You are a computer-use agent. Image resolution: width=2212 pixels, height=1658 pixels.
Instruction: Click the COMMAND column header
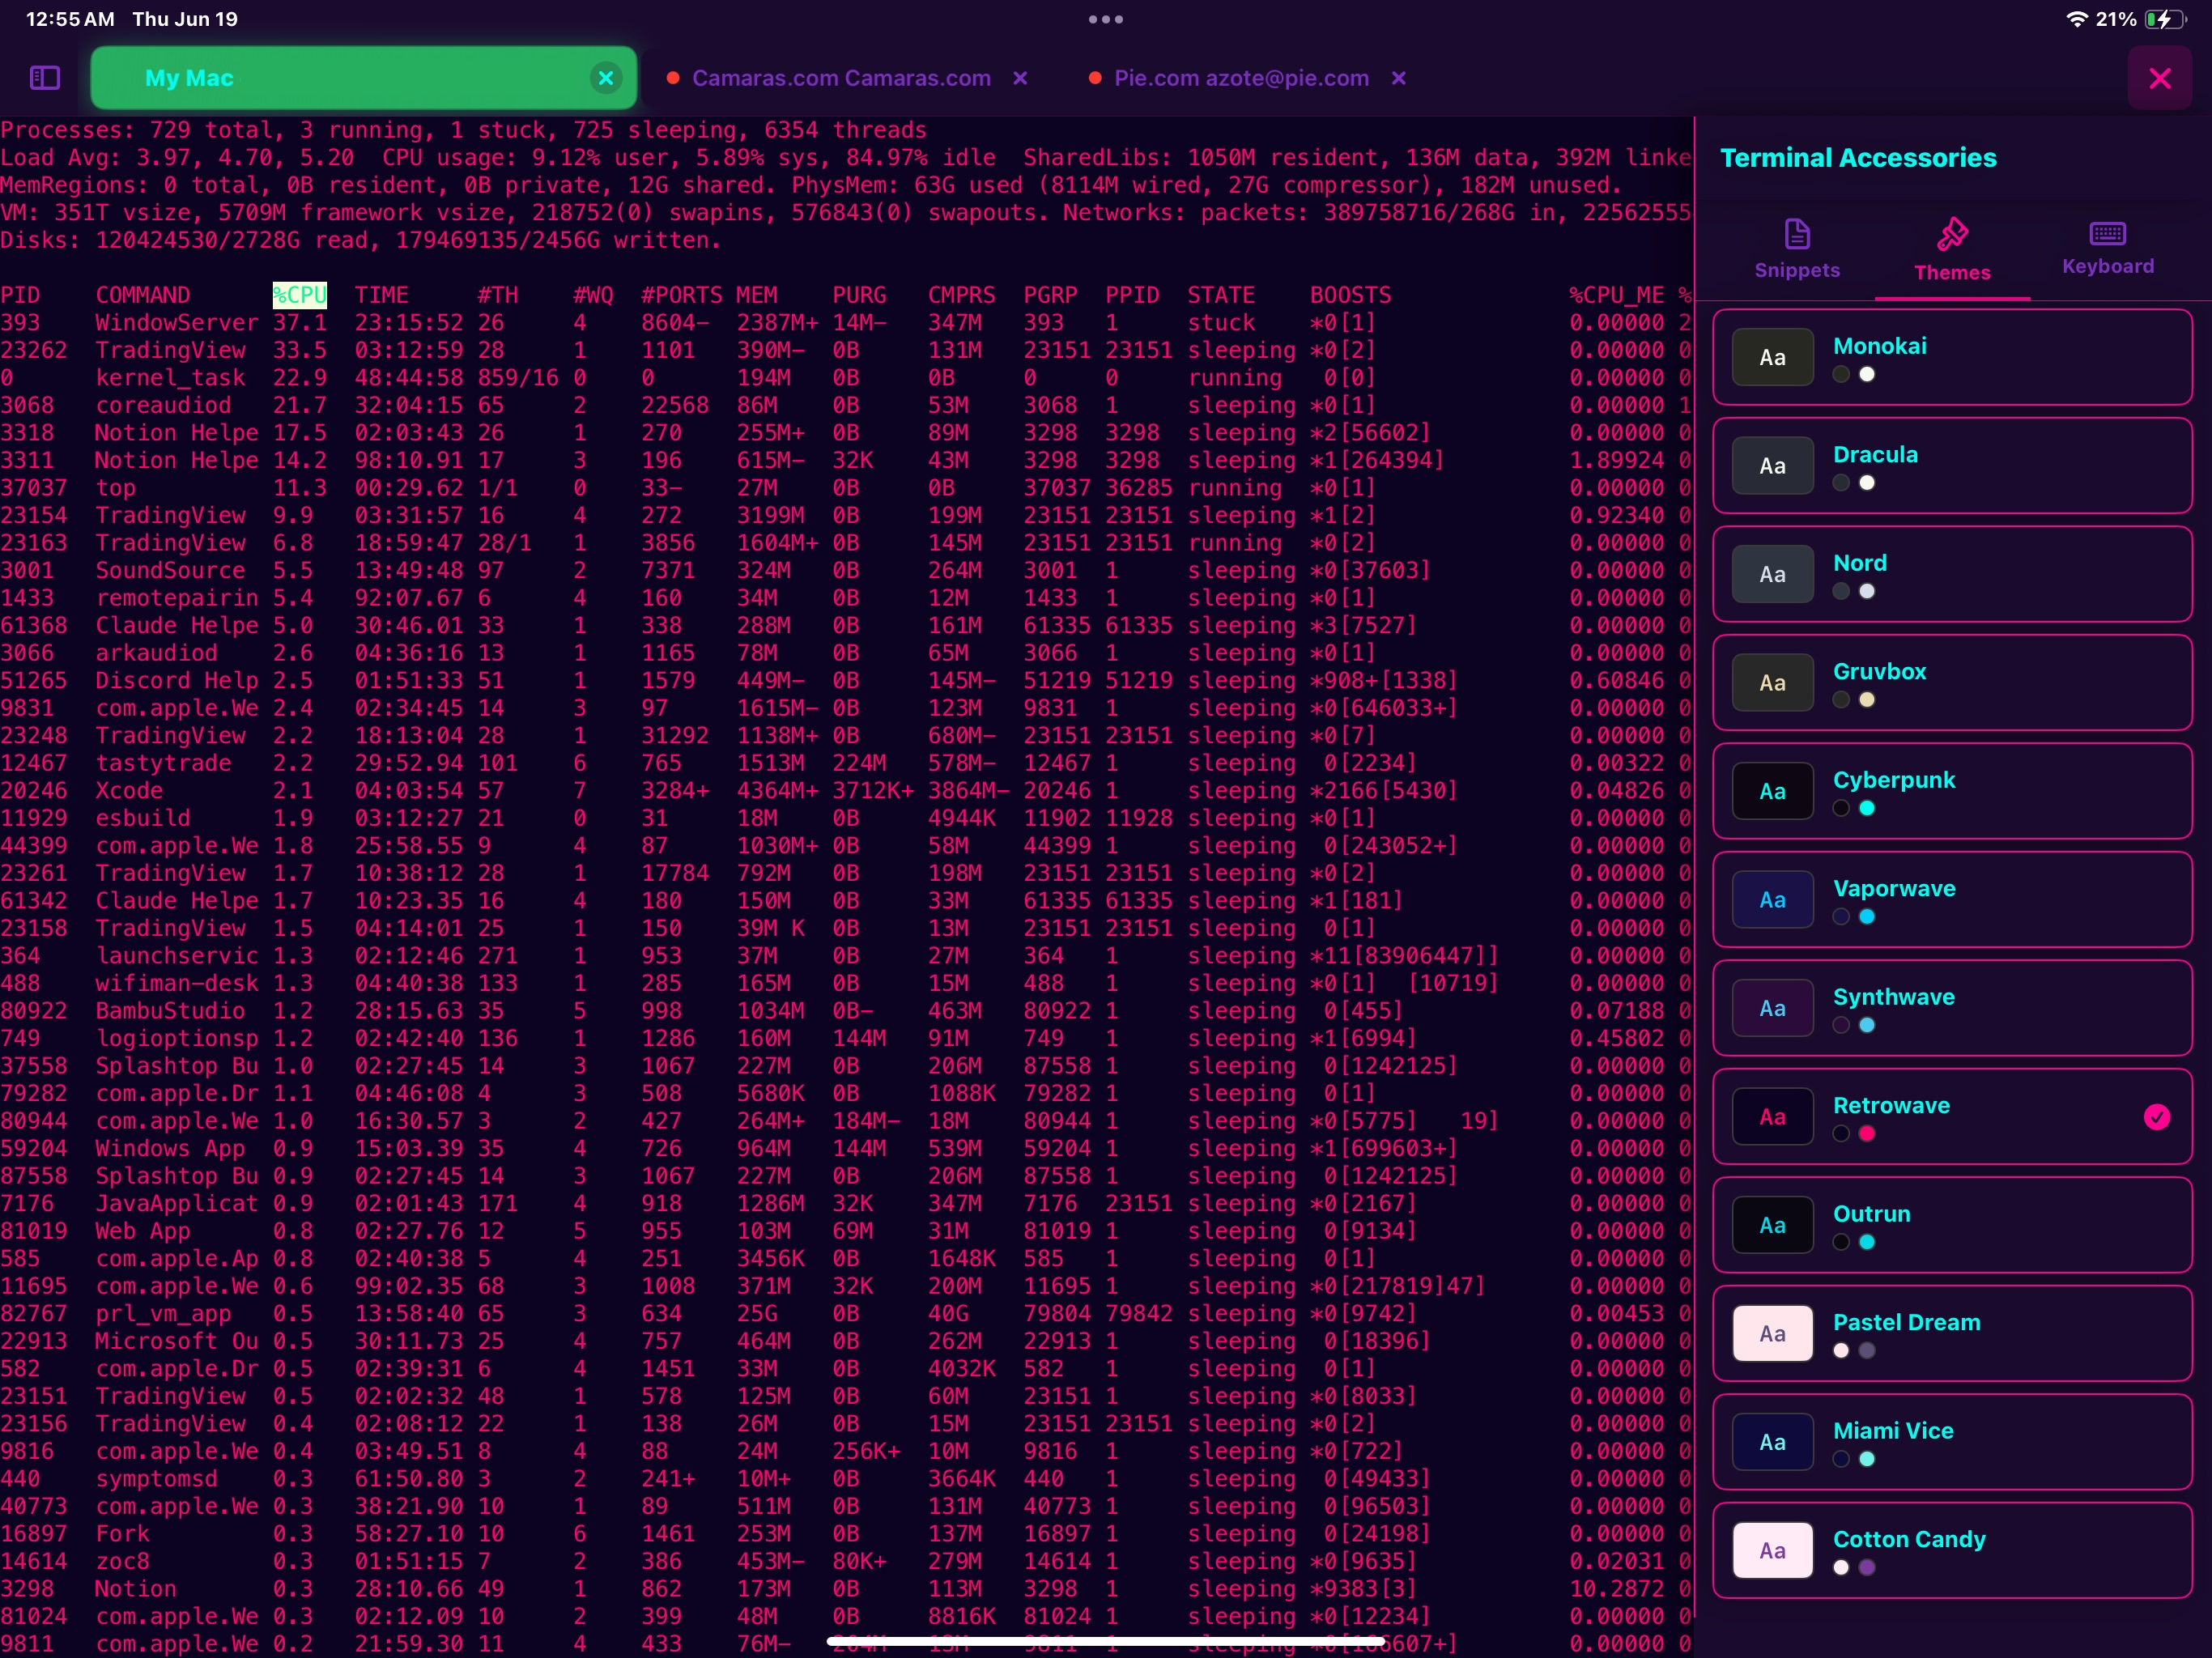142,295
